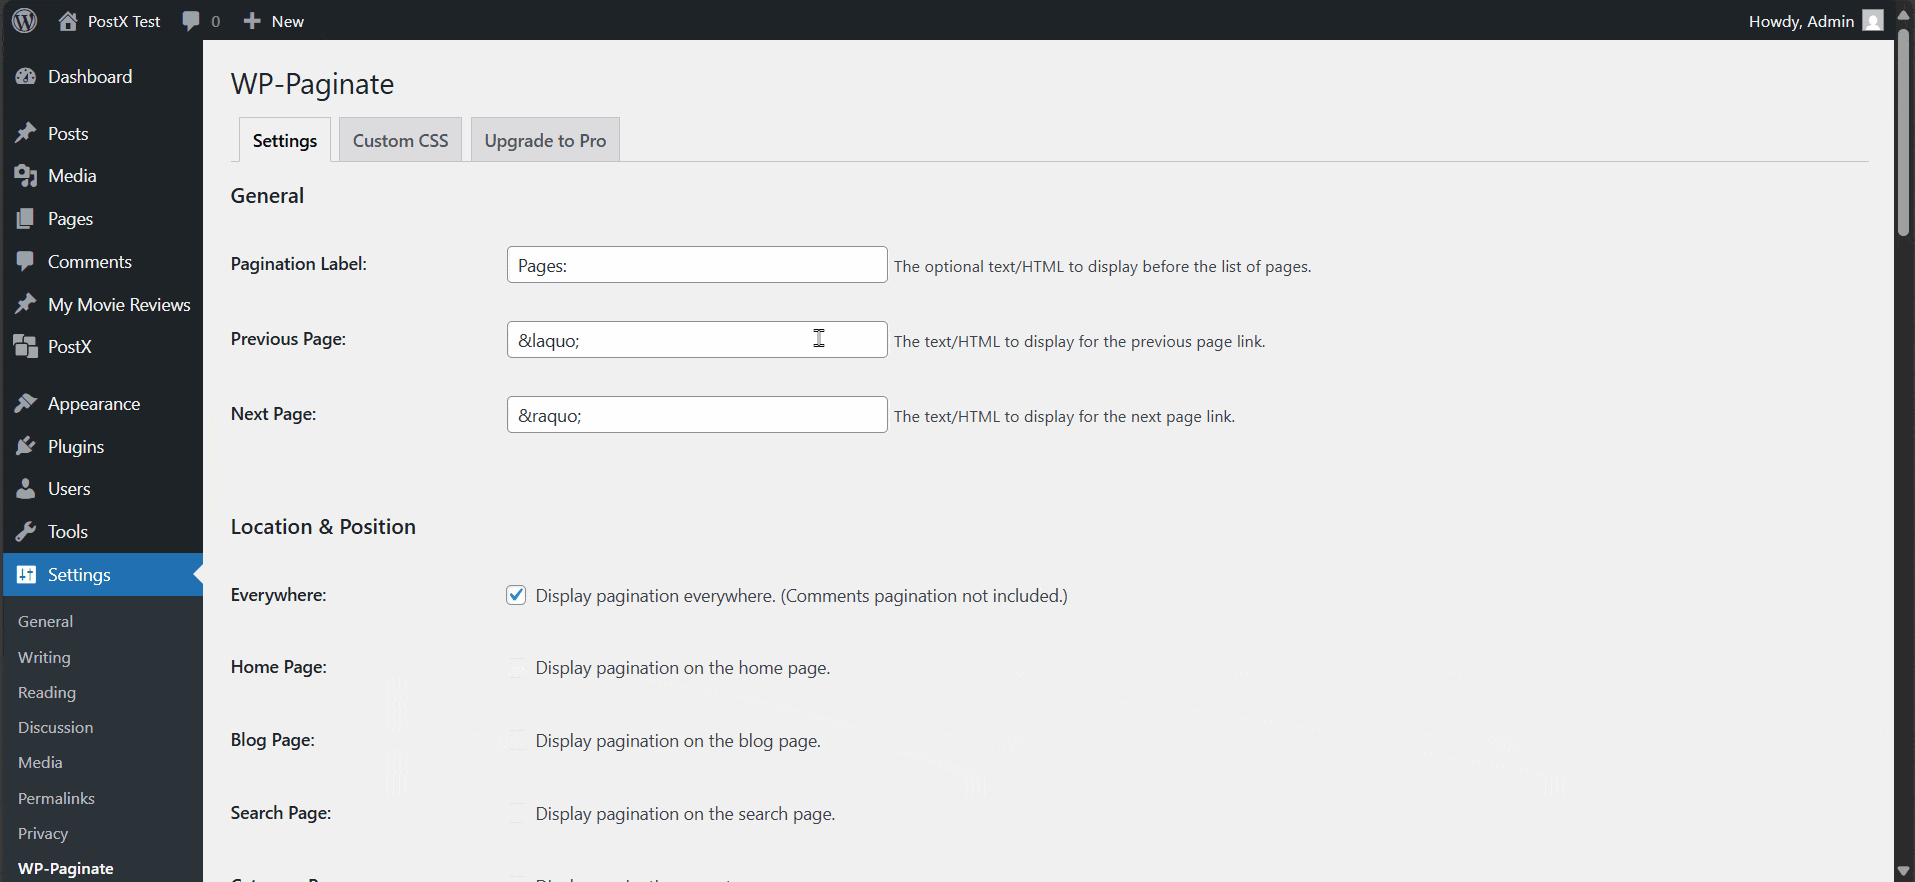Enable pagination on the home page

pos(516,668)
